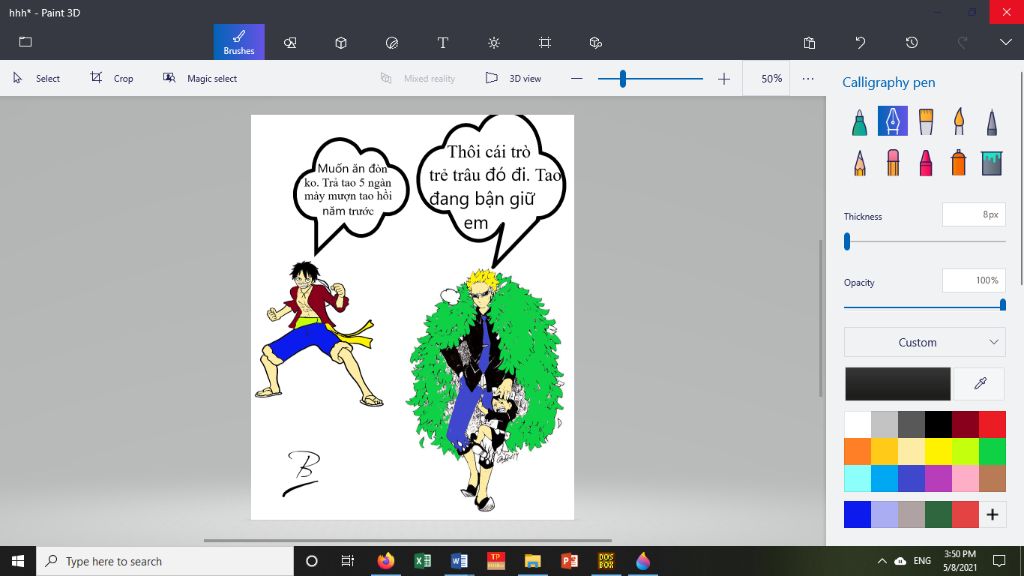Open the Stickers tab
Image resolution: width=1024 pixels, height=576 pixels.
[392, 42]
